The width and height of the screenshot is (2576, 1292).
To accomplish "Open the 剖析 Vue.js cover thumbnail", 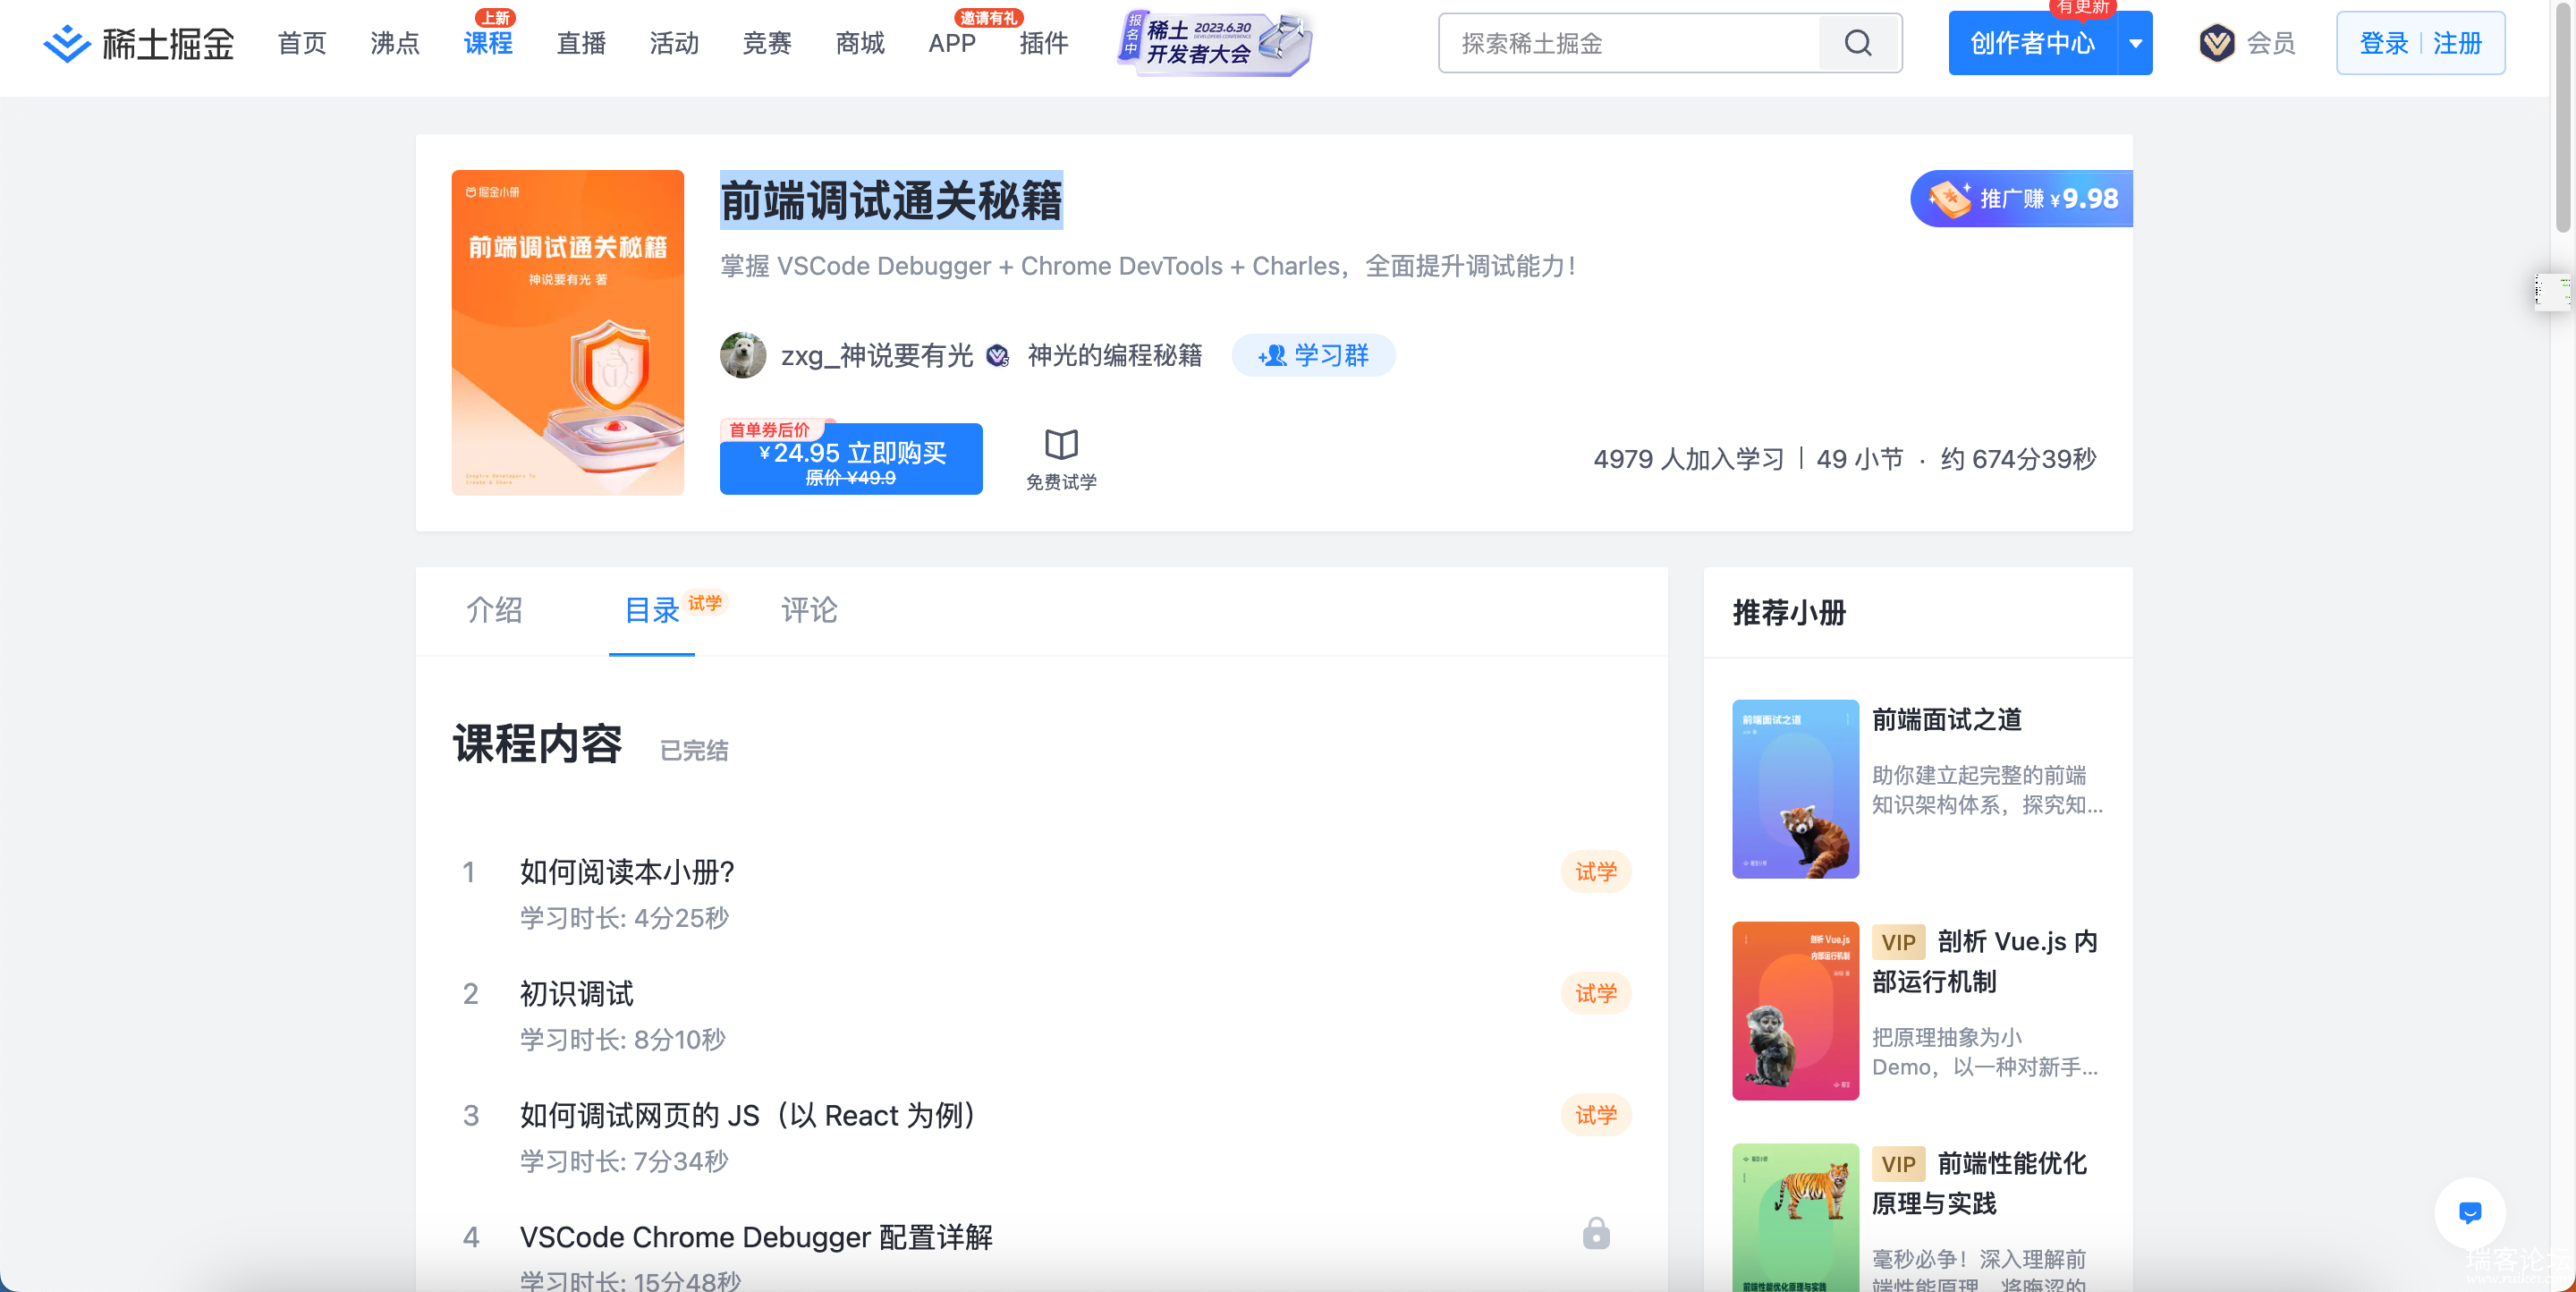I will 1796,1010.
